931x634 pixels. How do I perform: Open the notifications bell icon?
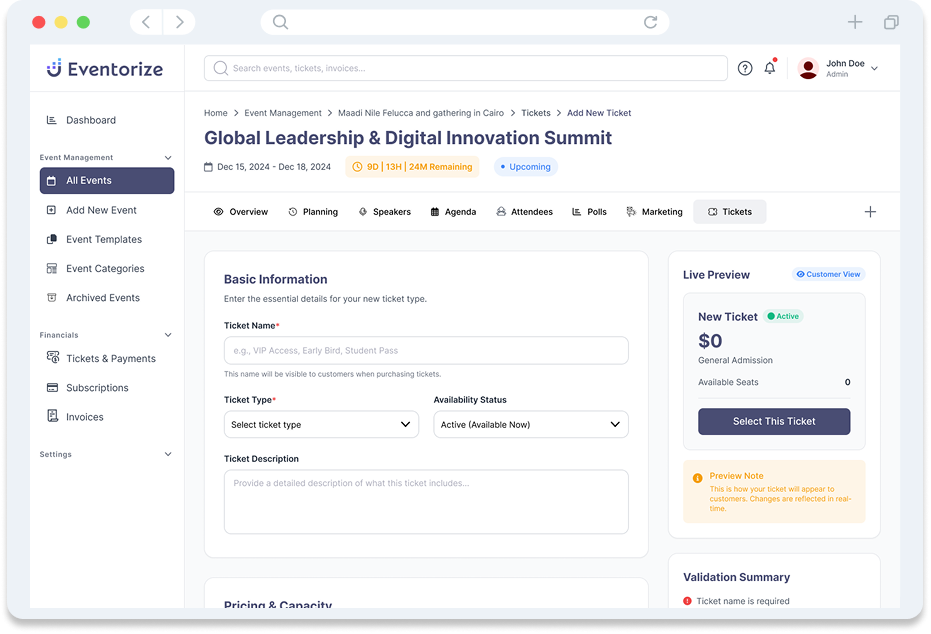(770, 68)
